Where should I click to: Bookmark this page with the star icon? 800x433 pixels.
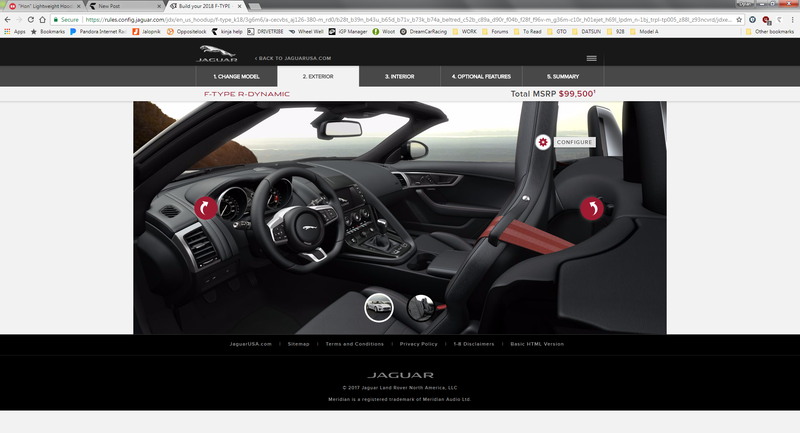click(739, 19)
